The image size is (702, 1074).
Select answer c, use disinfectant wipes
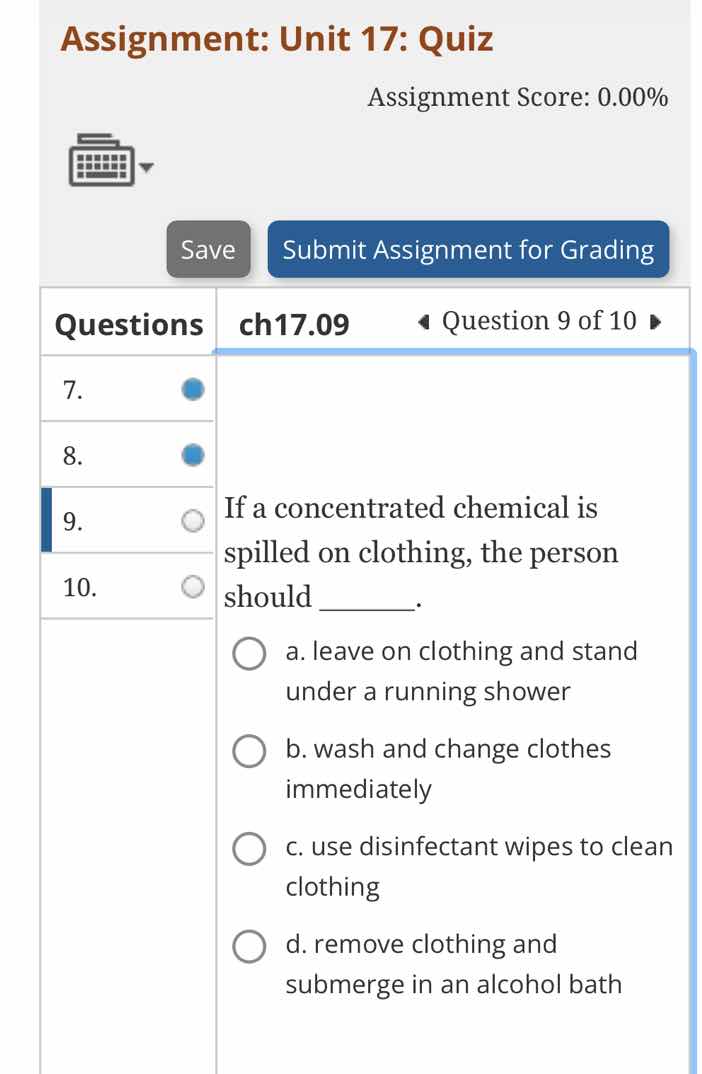pos(248,849)
